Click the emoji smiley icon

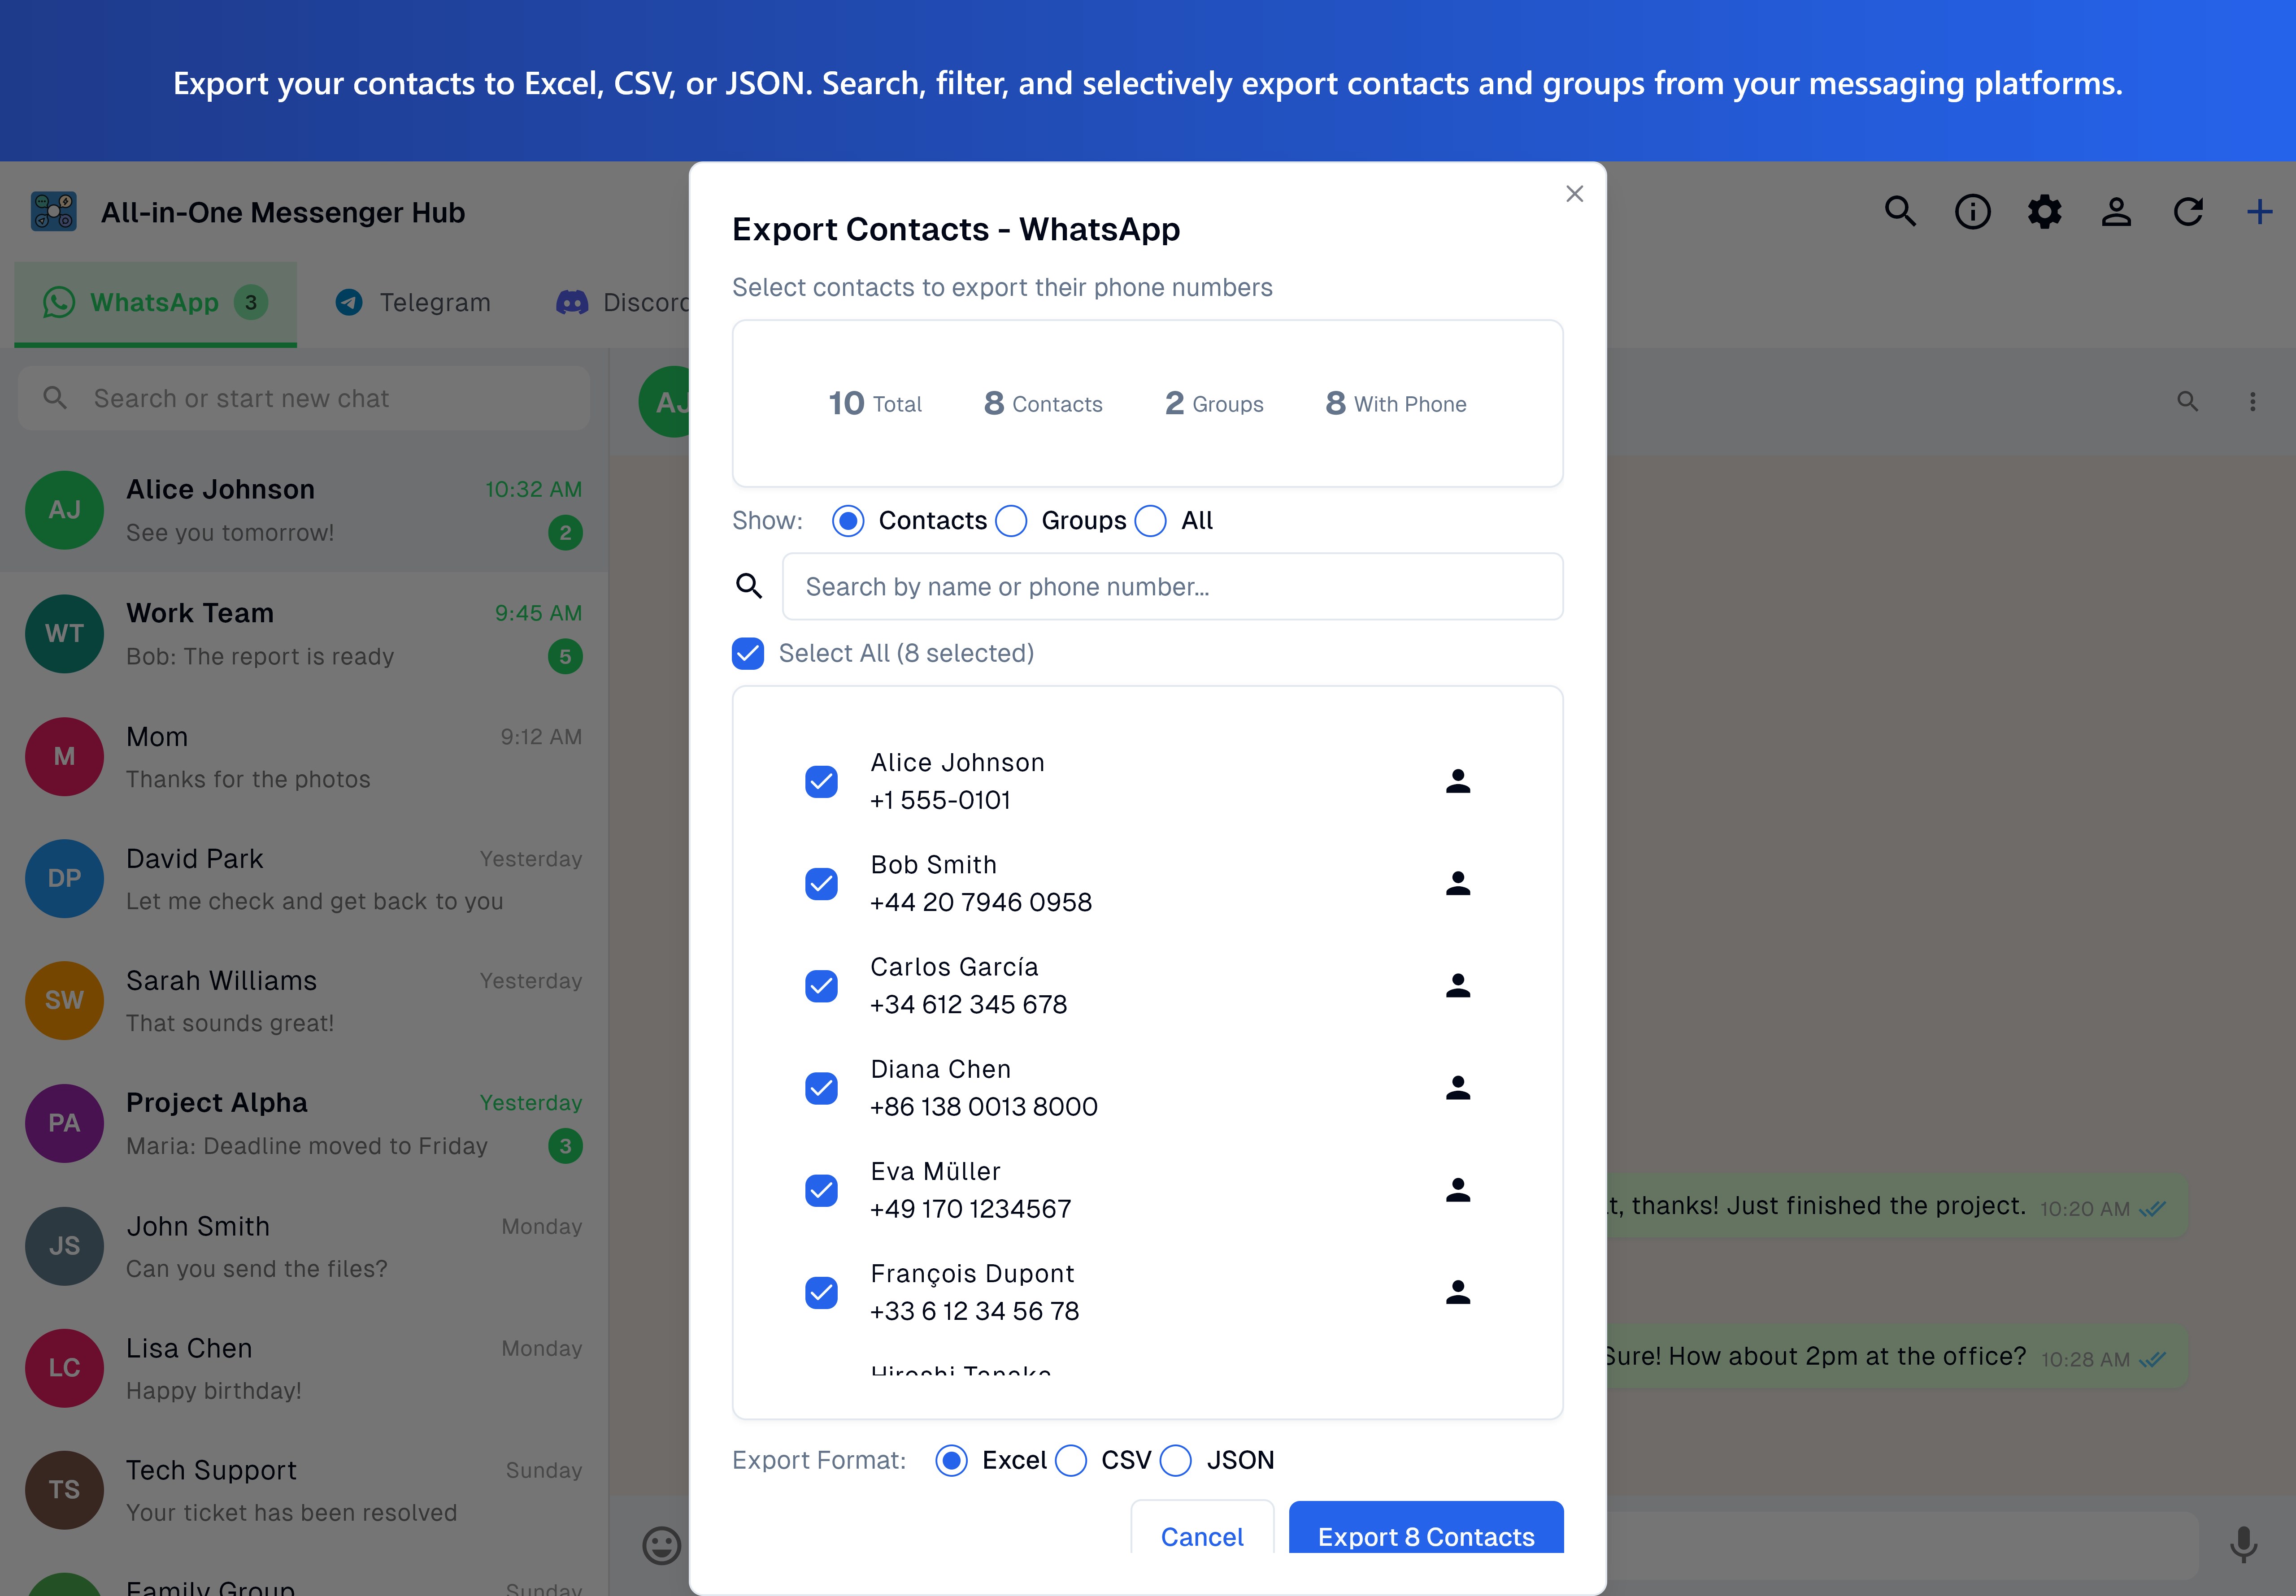tap(661, 1545)
